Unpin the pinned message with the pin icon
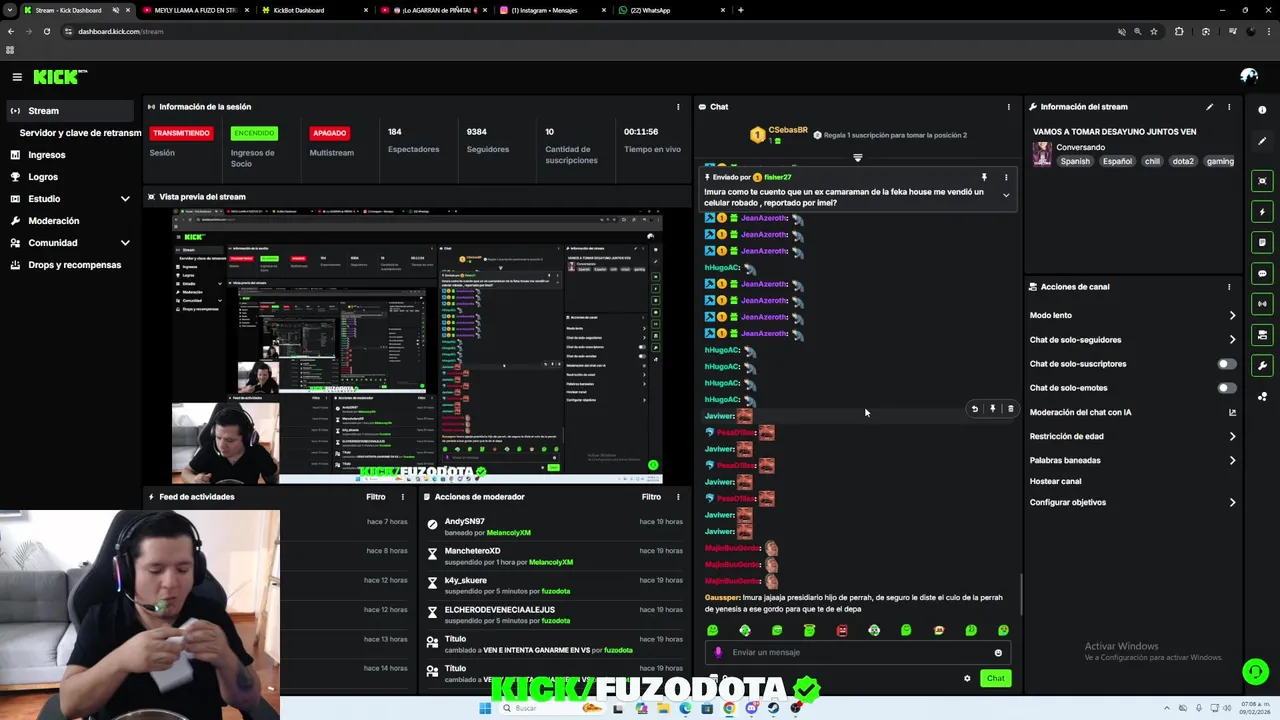 coord(984,177)
